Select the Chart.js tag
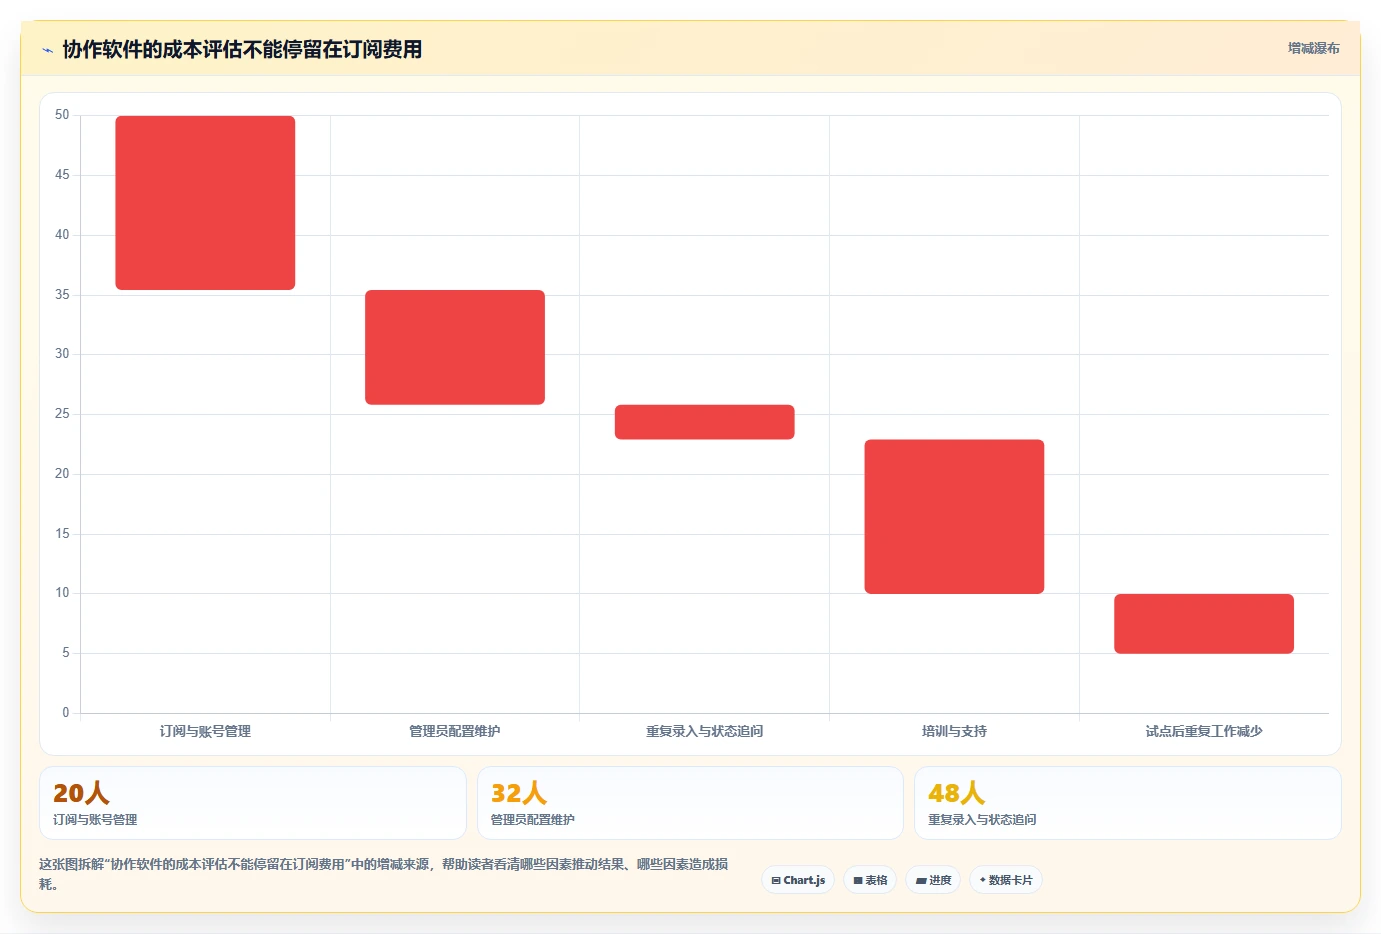The image size is (1381, 934). (x=798, y=880)
